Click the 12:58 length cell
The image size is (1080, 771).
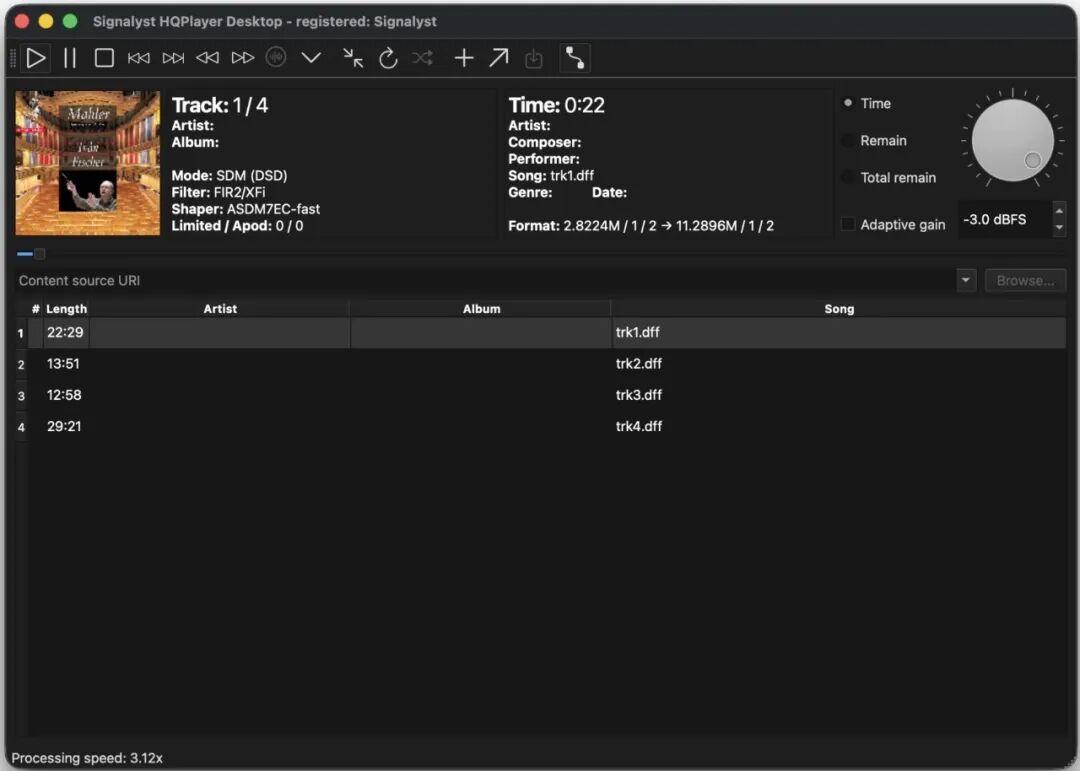tap(64, 395)
